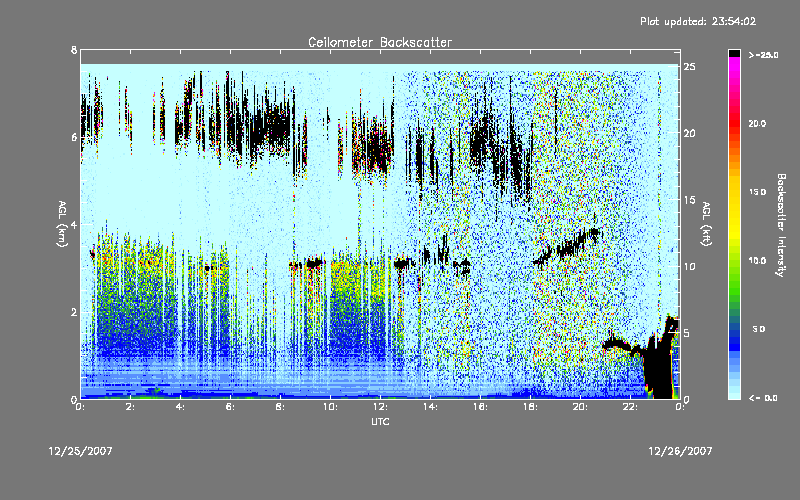Screen dimensions: 800x500
Task: Click the '10:' hour tick on UTC axis
Action: pos(331,407)
